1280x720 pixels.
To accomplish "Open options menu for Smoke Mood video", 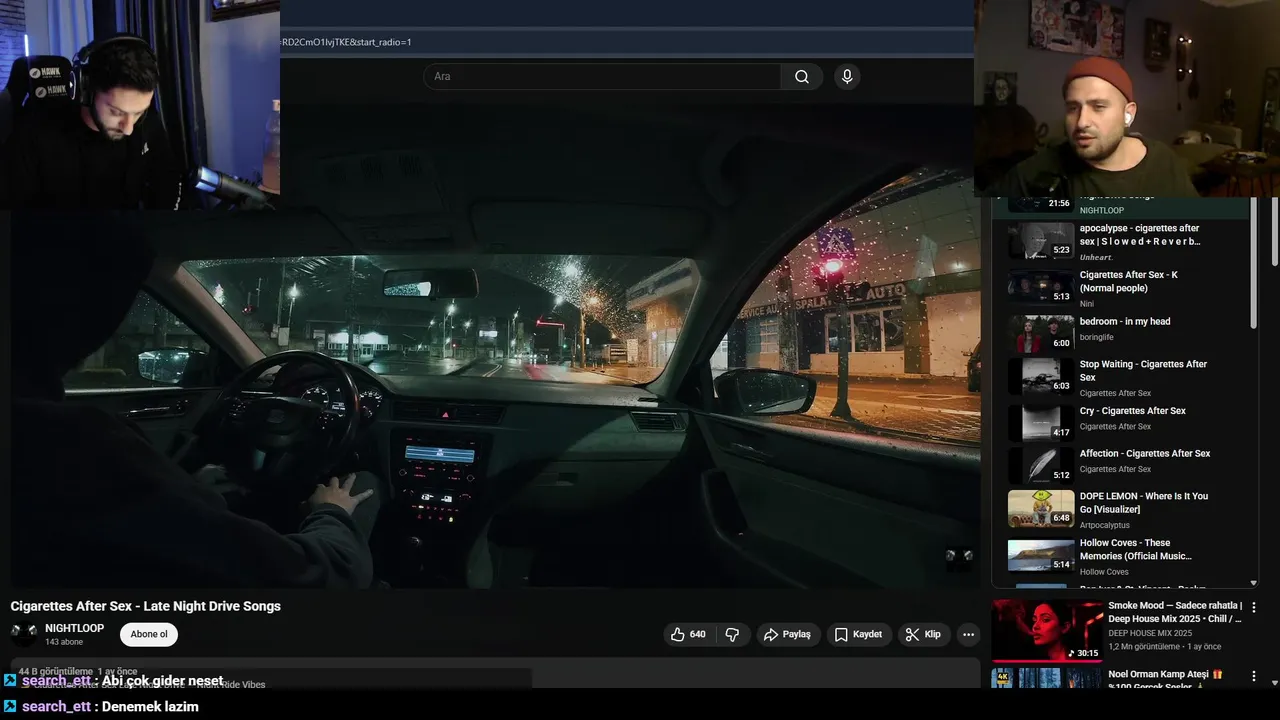I will point(1254,607).
